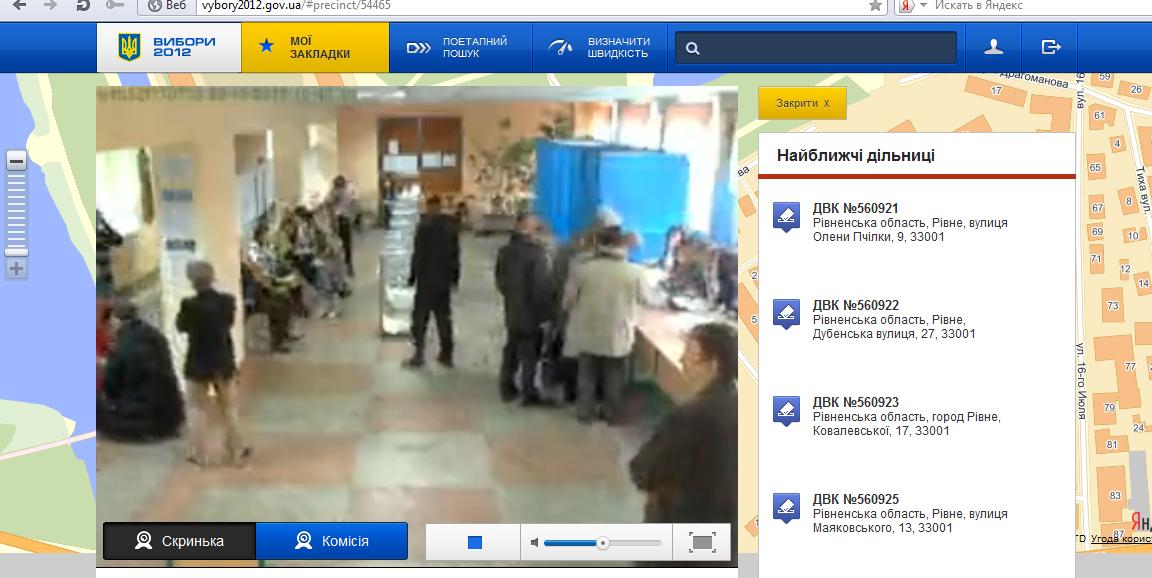Screen dimensions: 1152x578
Task: Zoom out the map with minus button
Action: pos(17,161)
